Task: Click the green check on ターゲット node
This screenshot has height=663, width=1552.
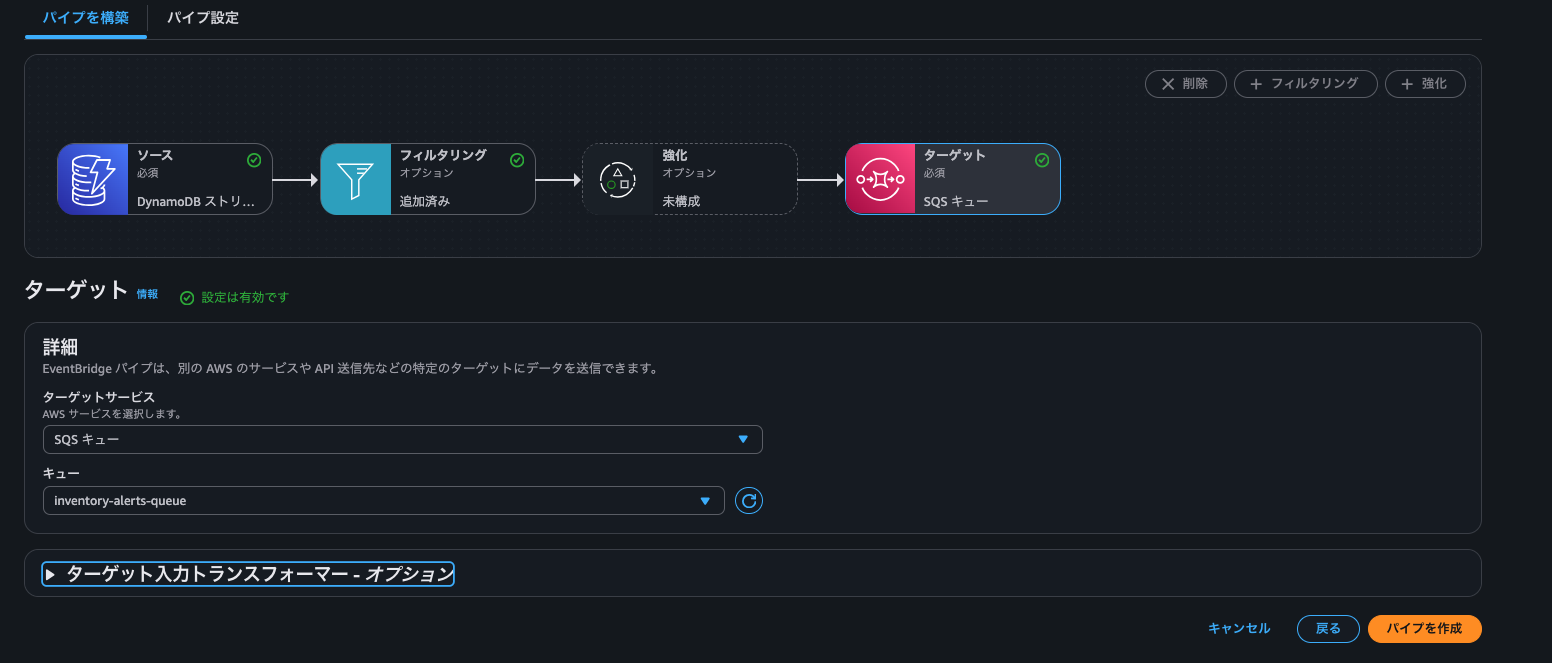Action: [1042, 160]
